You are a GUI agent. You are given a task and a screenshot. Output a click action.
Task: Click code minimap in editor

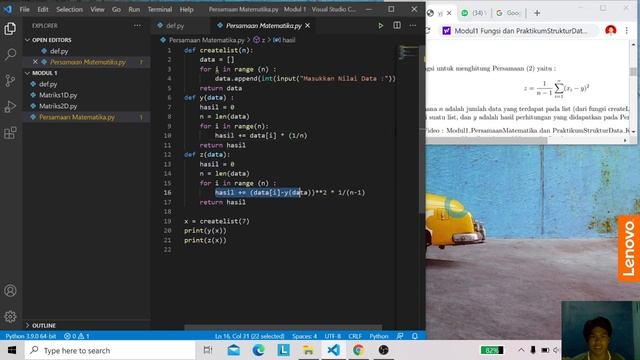click(409, 52)
